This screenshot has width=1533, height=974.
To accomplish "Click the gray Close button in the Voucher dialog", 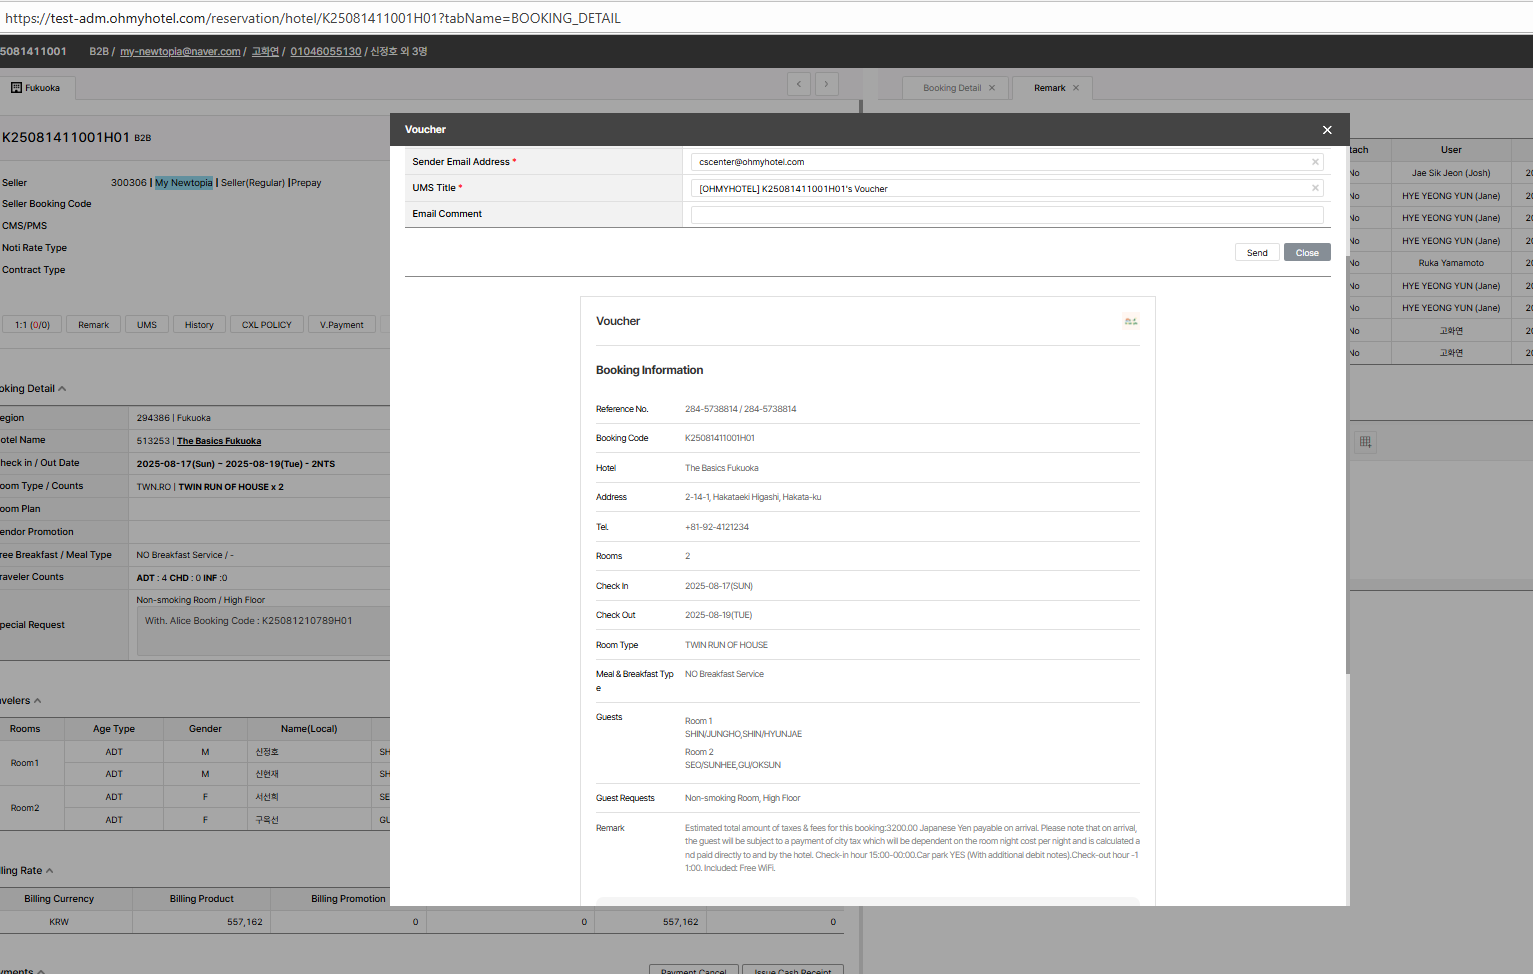I will (x=1307, y=253).
